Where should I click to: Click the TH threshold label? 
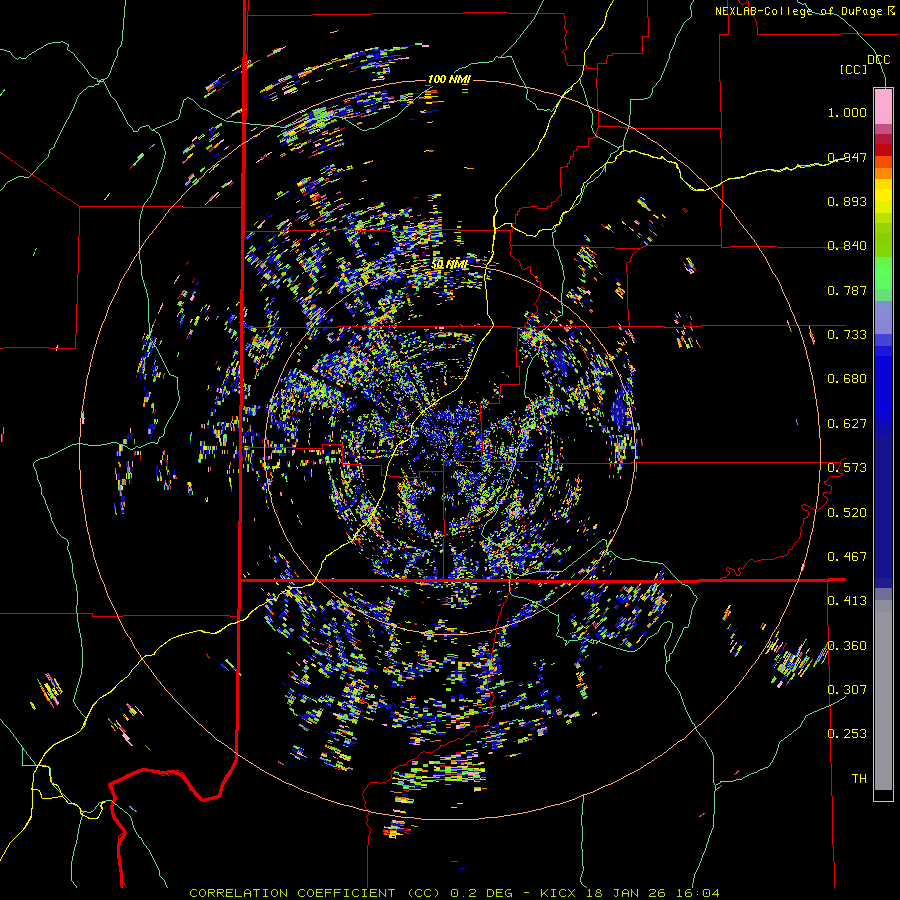[x=859, y=778]
